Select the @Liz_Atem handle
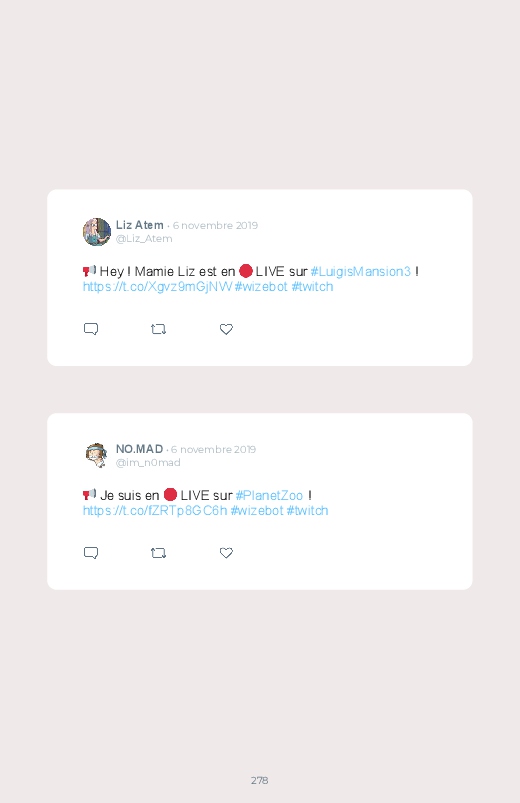Image resolution: width=520 pixels, height=803 pixels. pos(144,239)
